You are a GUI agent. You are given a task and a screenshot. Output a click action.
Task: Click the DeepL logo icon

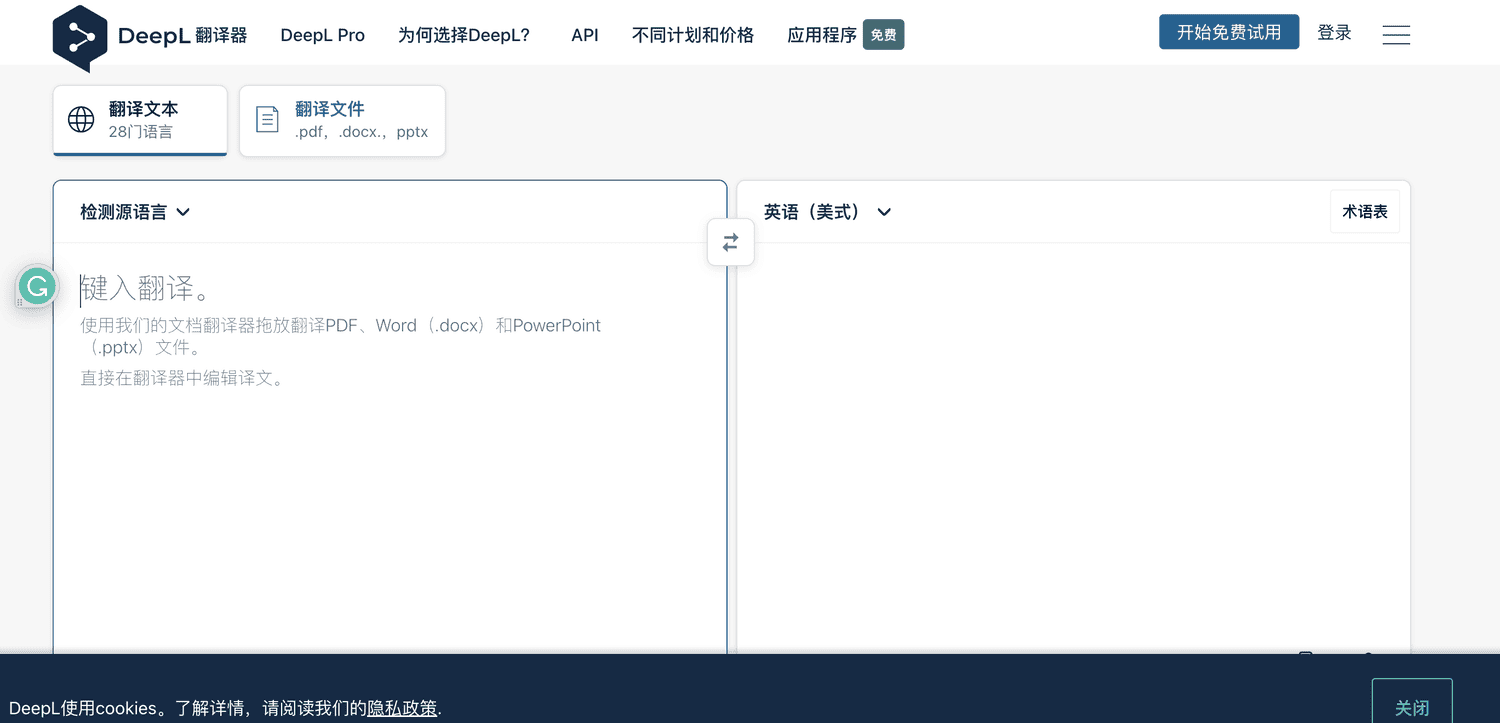point(80,38)
